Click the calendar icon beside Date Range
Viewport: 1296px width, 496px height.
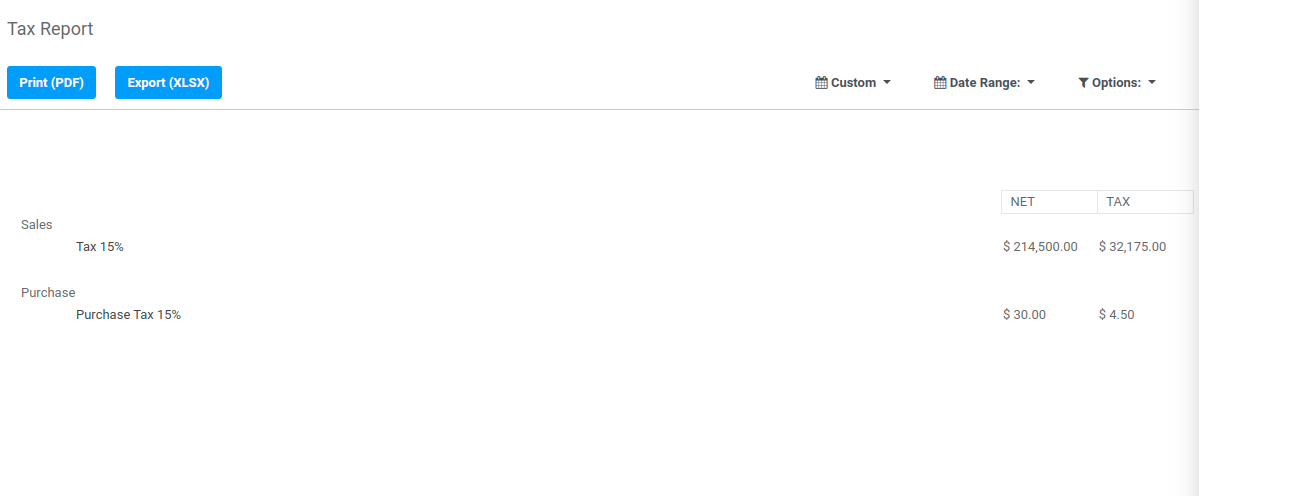[940, 83]
